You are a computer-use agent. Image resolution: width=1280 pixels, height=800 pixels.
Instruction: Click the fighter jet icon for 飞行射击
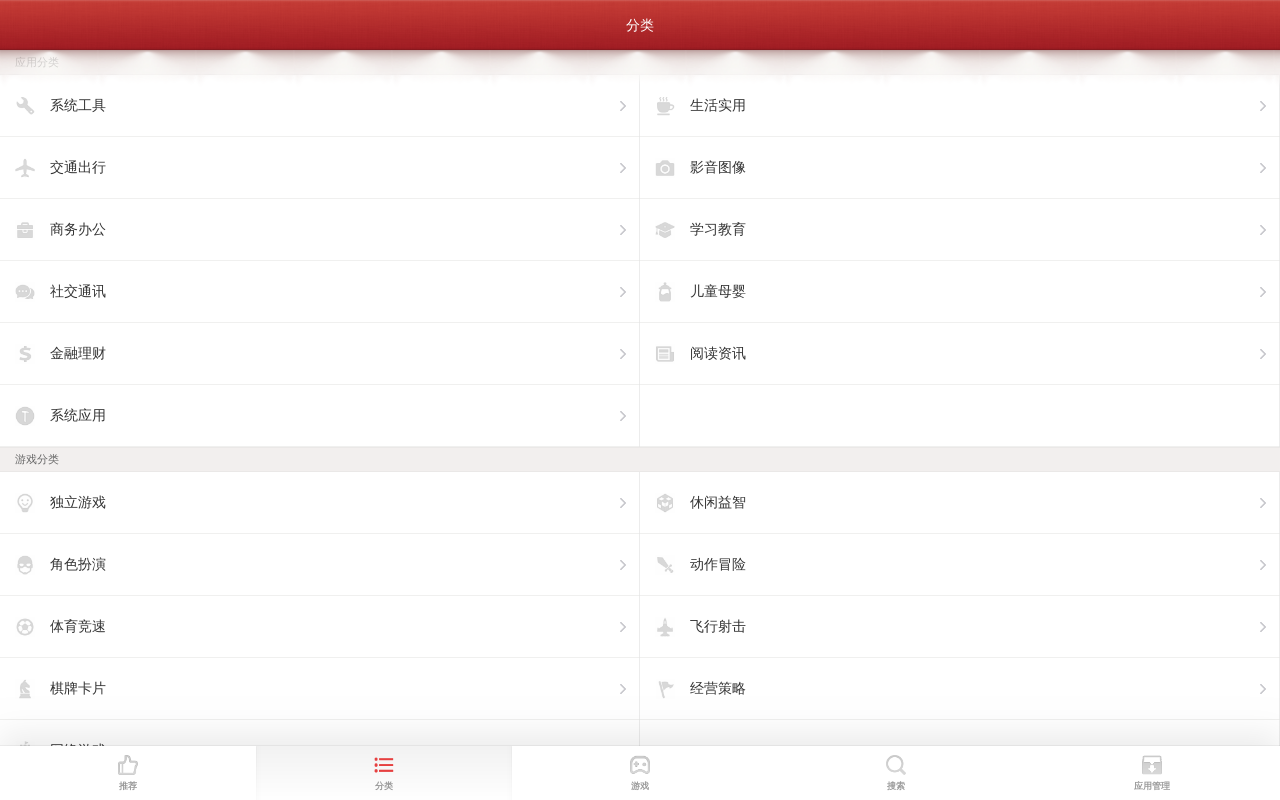pyautogui.click(x=665, y=627)
